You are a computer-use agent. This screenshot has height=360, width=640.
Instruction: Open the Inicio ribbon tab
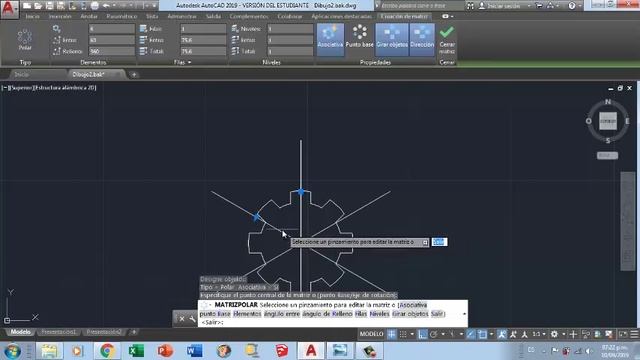[33, 16]
